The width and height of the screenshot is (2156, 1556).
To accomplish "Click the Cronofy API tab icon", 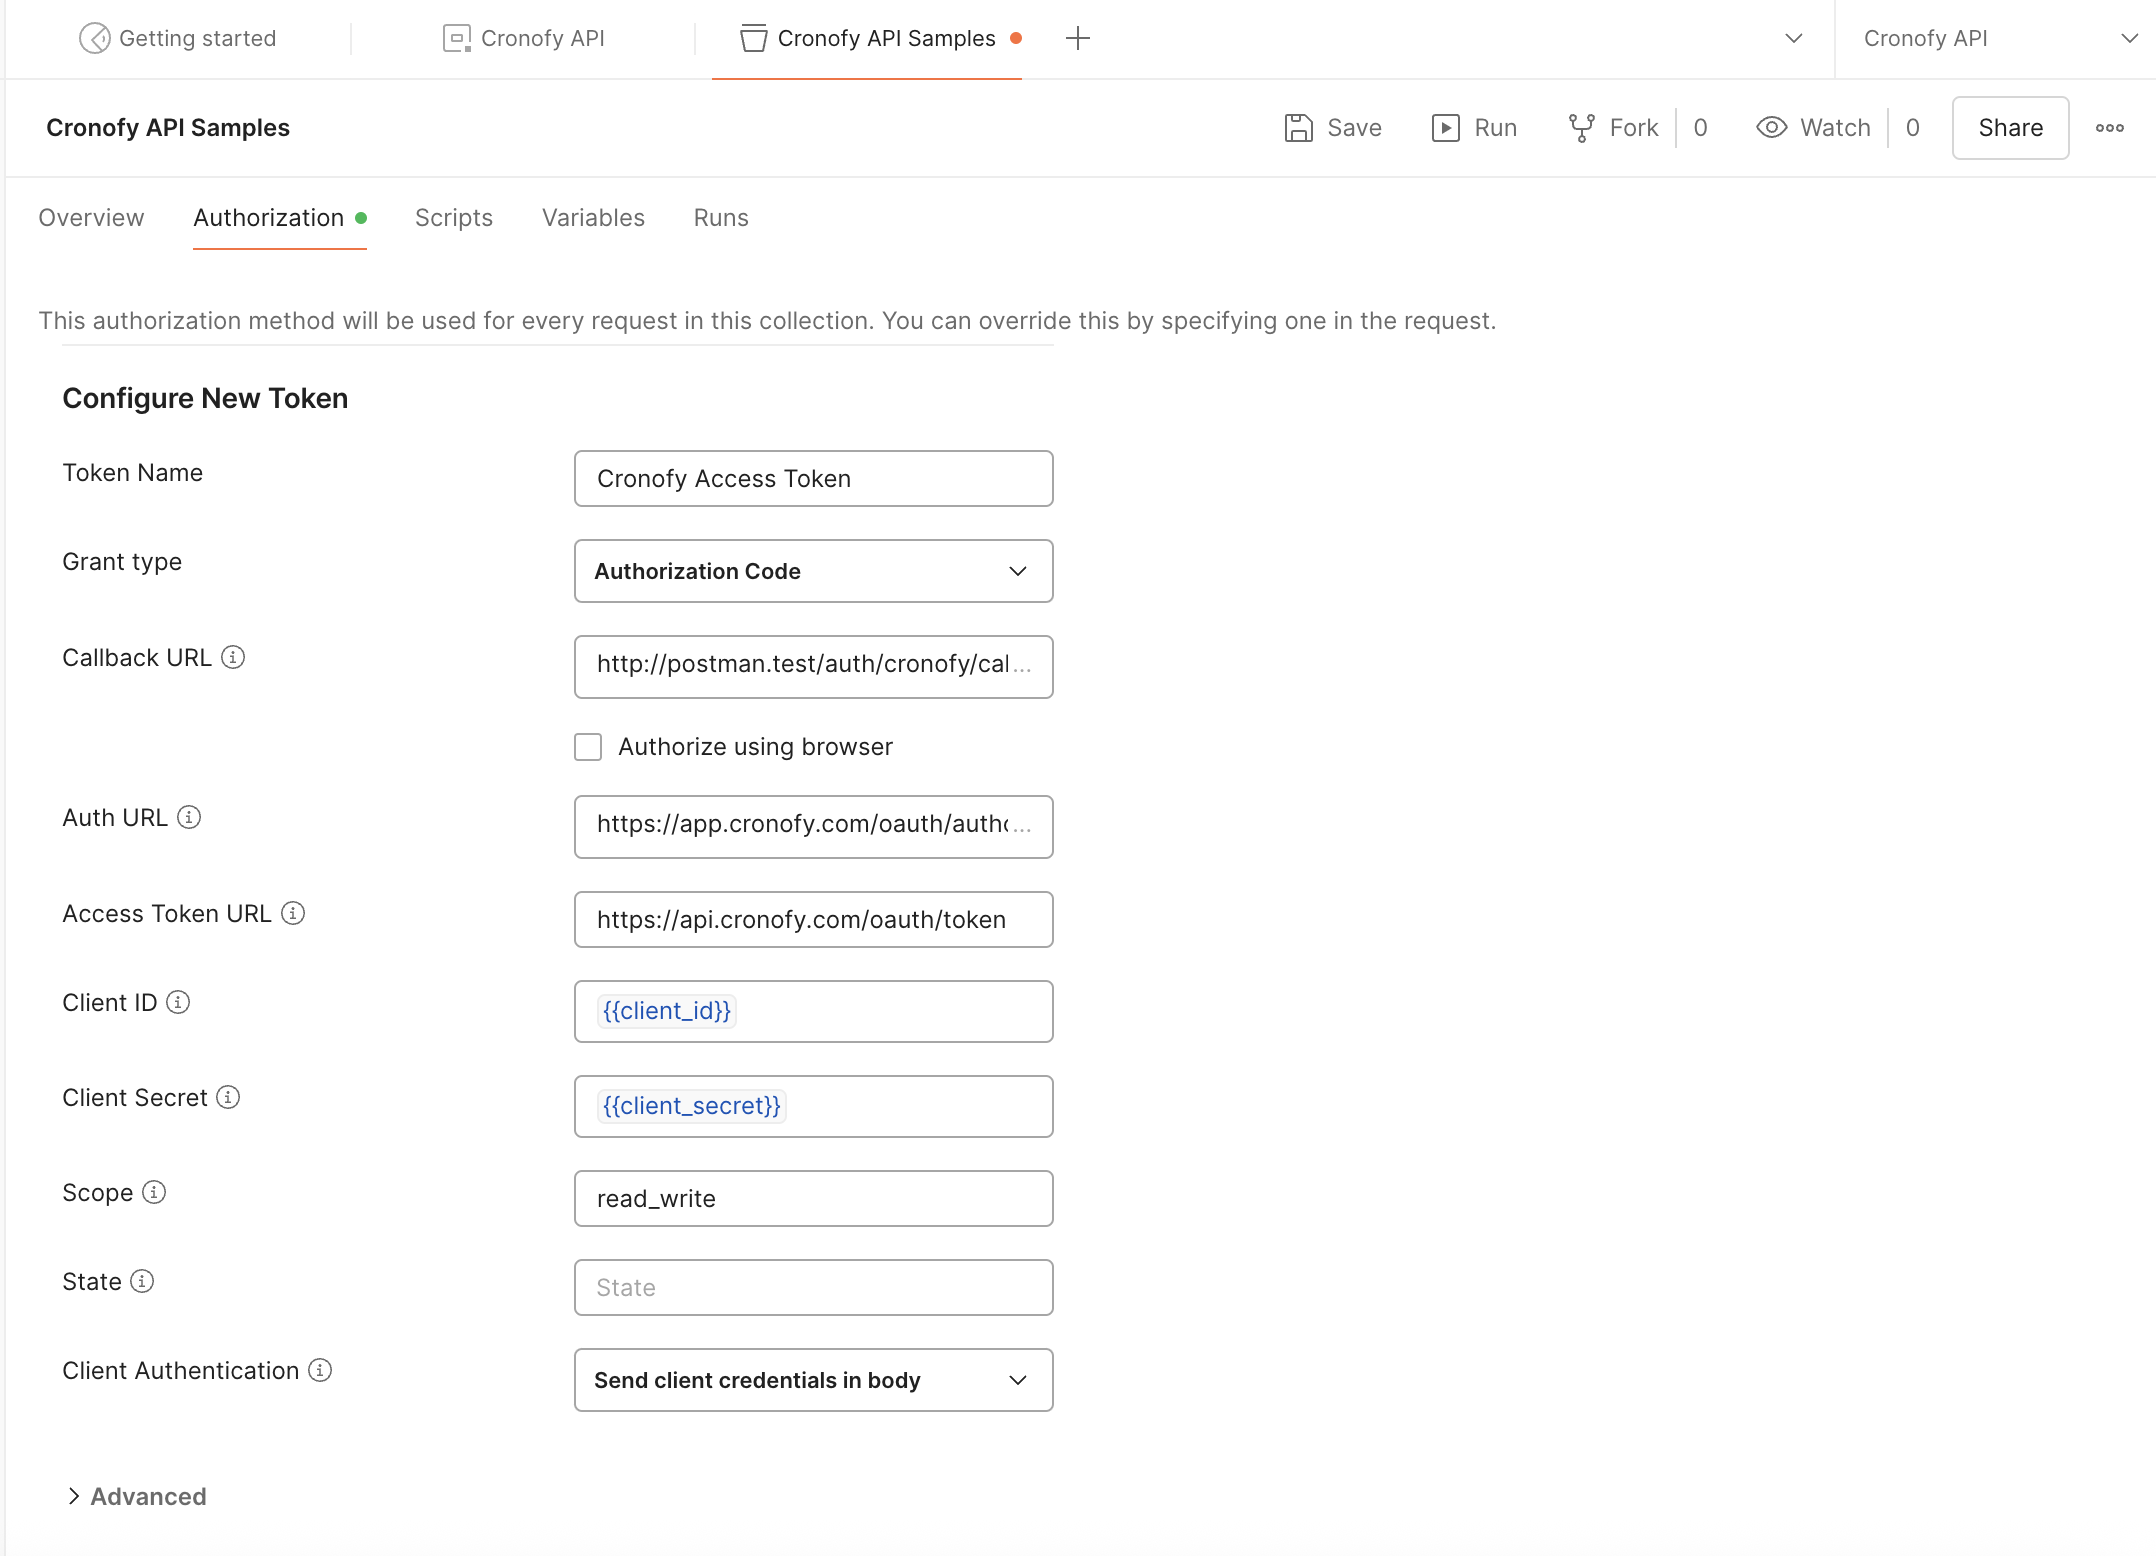I will 456,38.
